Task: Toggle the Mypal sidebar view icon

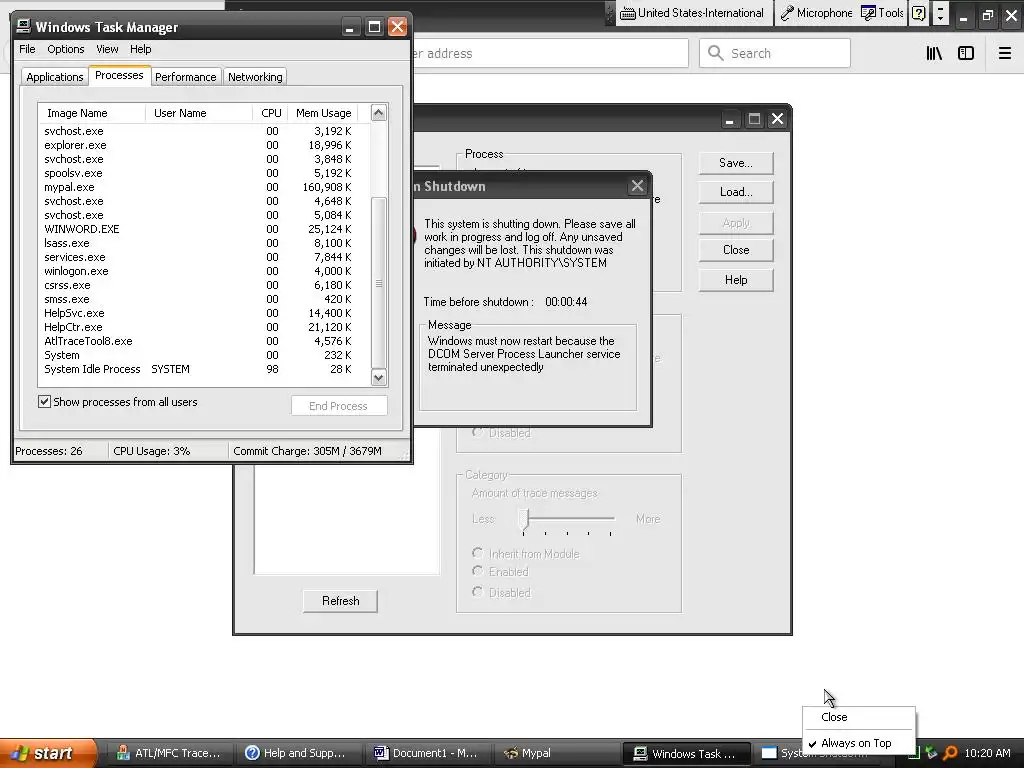Action: tap(966, 54)
